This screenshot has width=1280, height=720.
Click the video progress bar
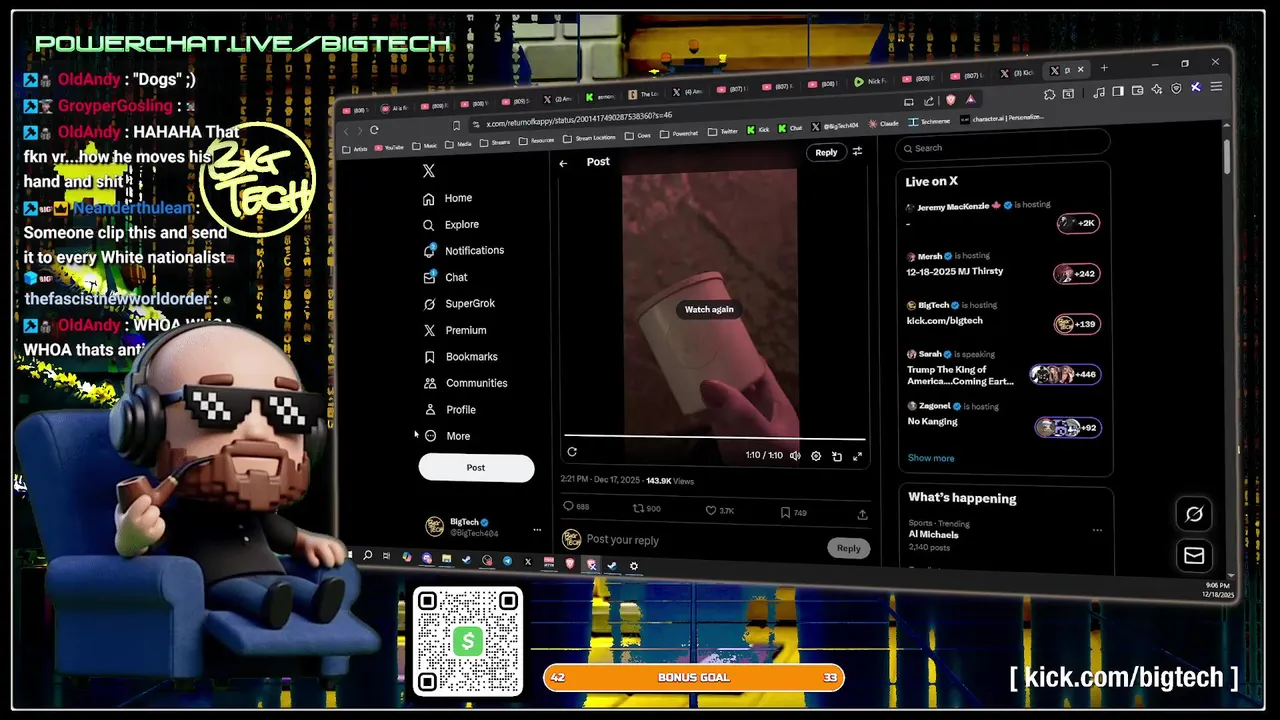(714, 438)
